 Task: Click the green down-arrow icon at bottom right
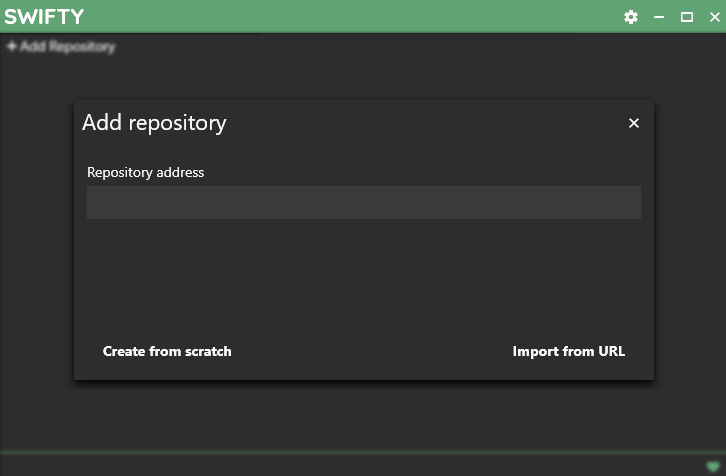[x=712, y=466]
